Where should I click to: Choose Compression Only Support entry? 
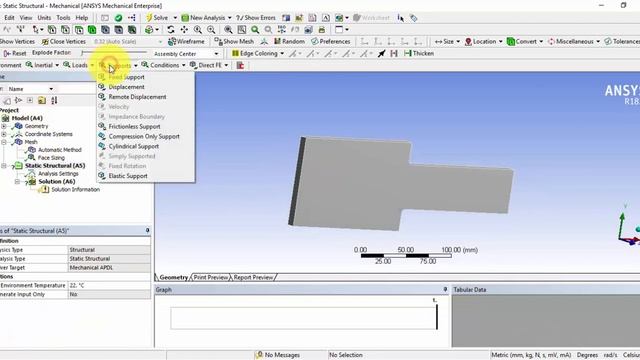click(144, 136)
